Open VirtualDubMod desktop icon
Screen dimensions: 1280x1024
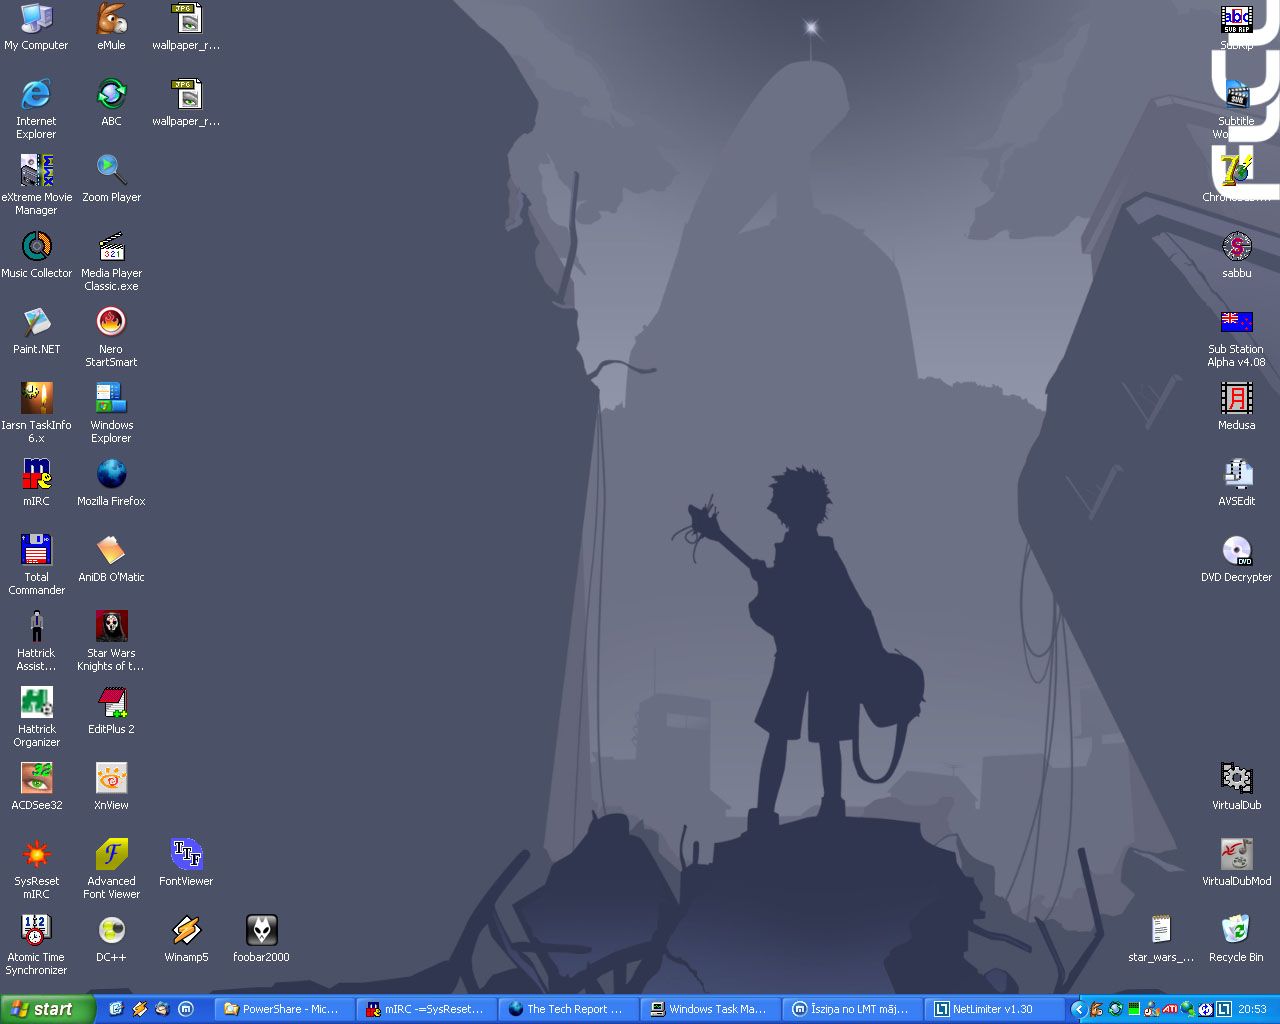click(x=1237, y=863)
